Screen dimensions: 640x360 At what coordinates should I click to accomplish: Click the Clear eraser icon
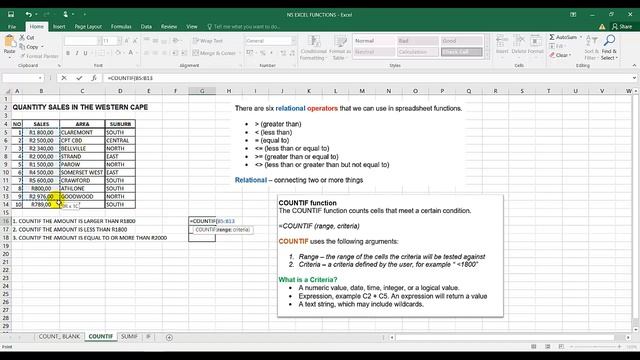(x=552, y=55)
